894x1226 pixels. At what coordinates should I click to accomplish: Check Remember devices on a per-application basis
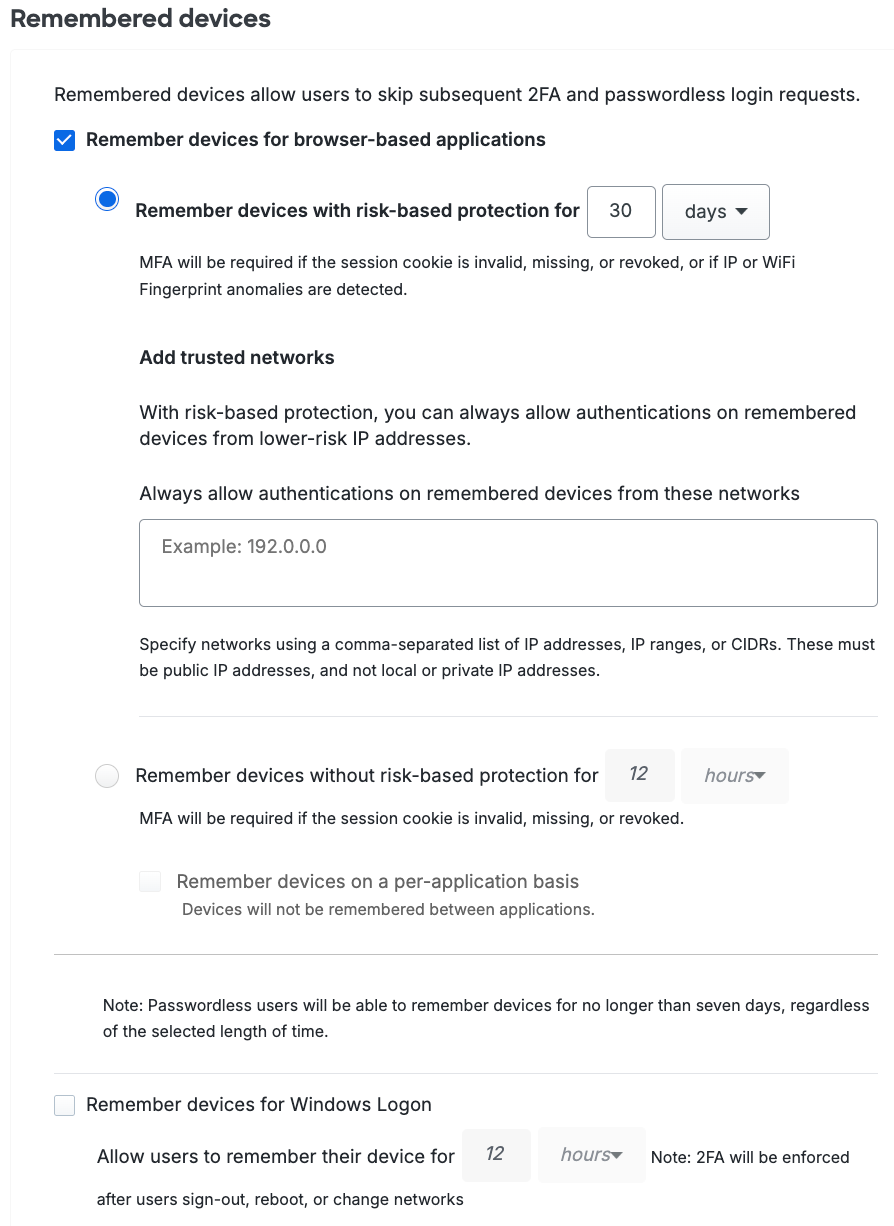[x=149, y=881]
